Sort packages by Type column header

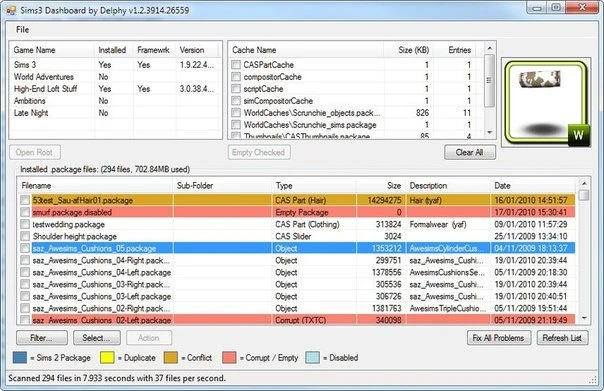[314, 186]
